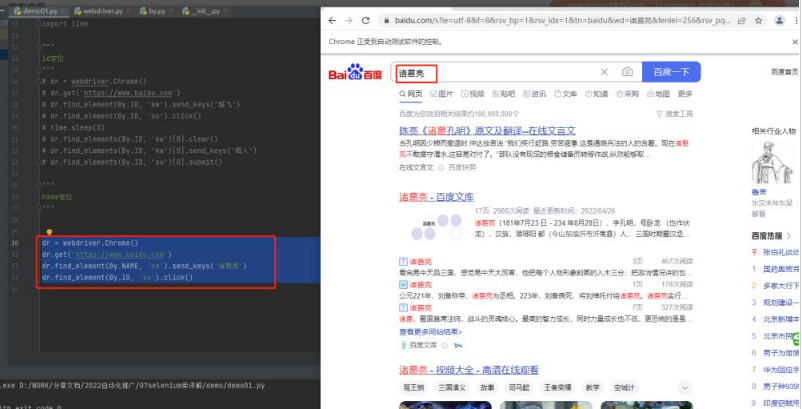Click the share icon in Chrome's address bar
Screen dimensions: 802x409
(742, 21)
